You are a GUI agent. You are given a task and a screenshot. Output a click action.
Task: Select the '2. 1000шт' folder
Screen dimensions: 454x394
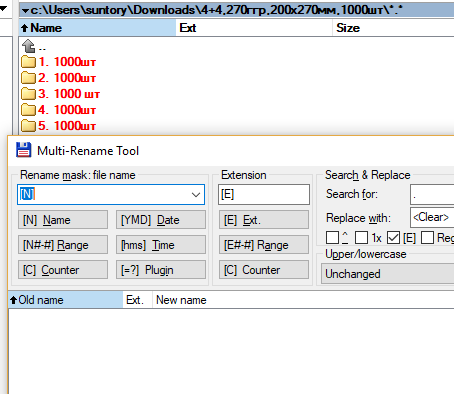(x=67, y=78)
